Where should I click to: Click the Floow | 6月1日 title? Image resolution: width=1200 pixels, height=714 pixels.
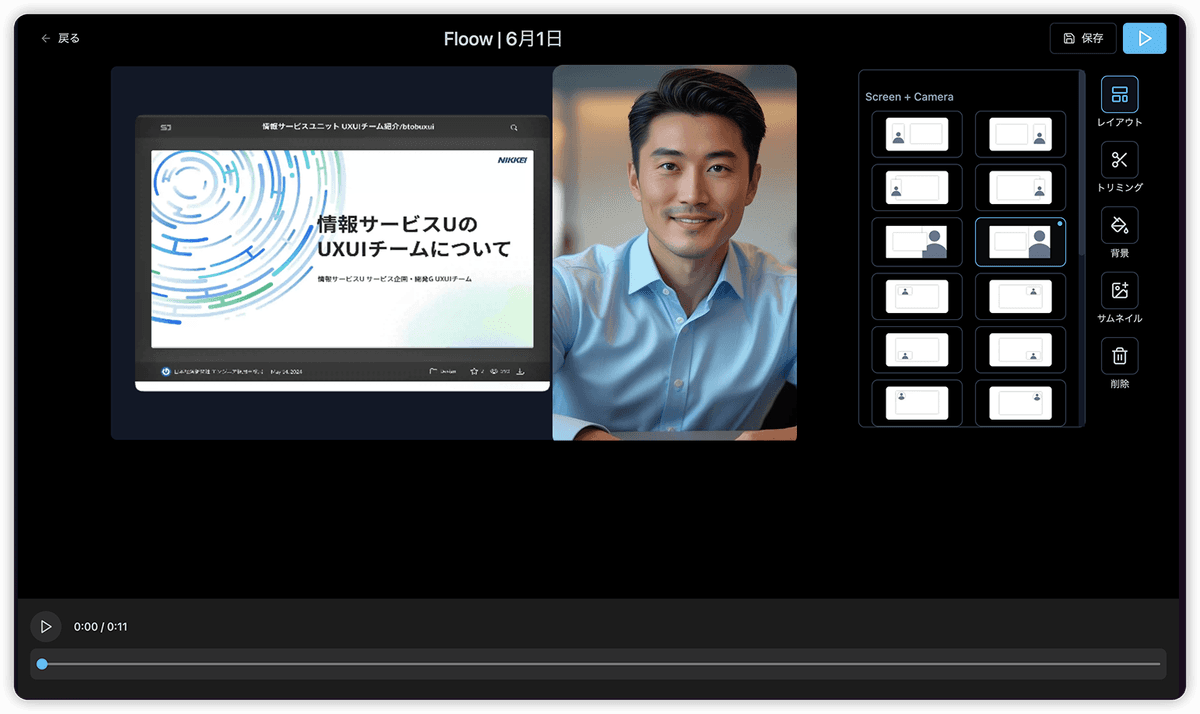[503, 38]
